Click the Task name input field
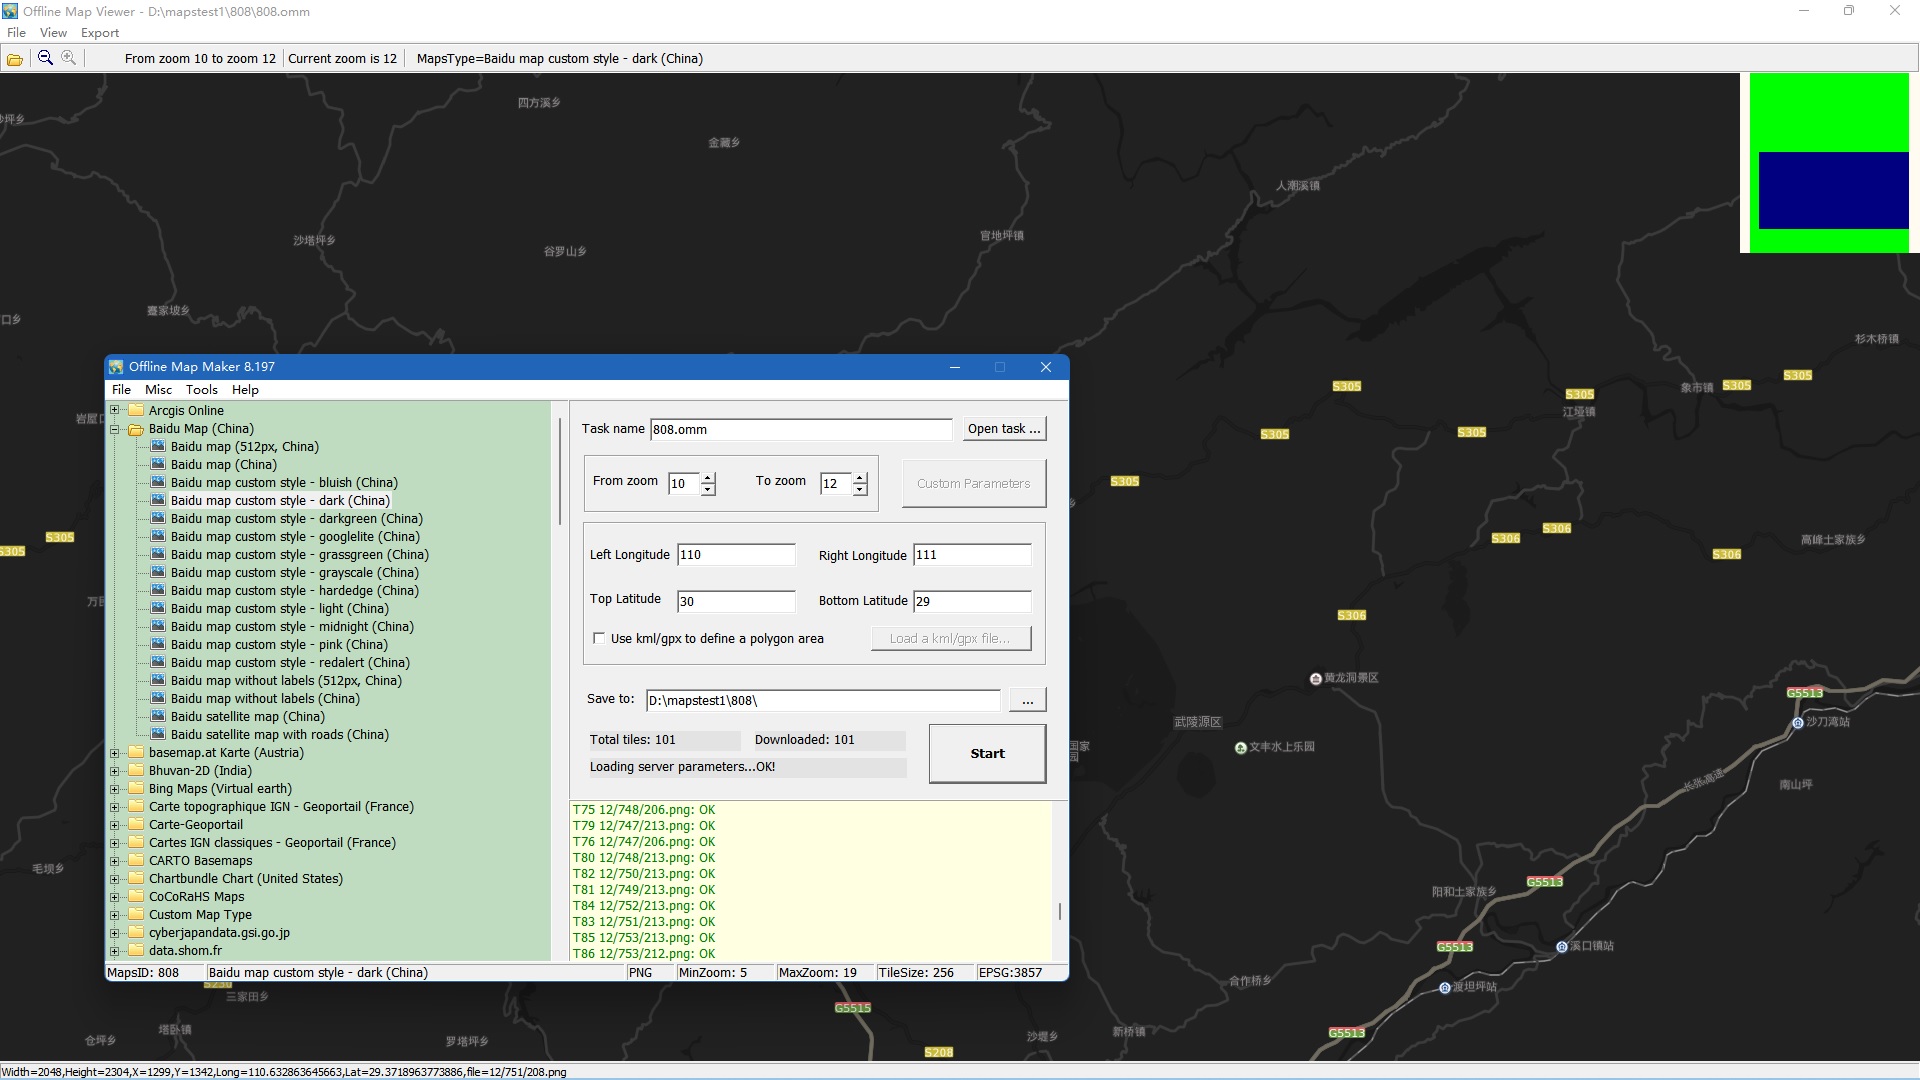The height and width of the screenshot is (1080, 1920). [x=801, y=430]
